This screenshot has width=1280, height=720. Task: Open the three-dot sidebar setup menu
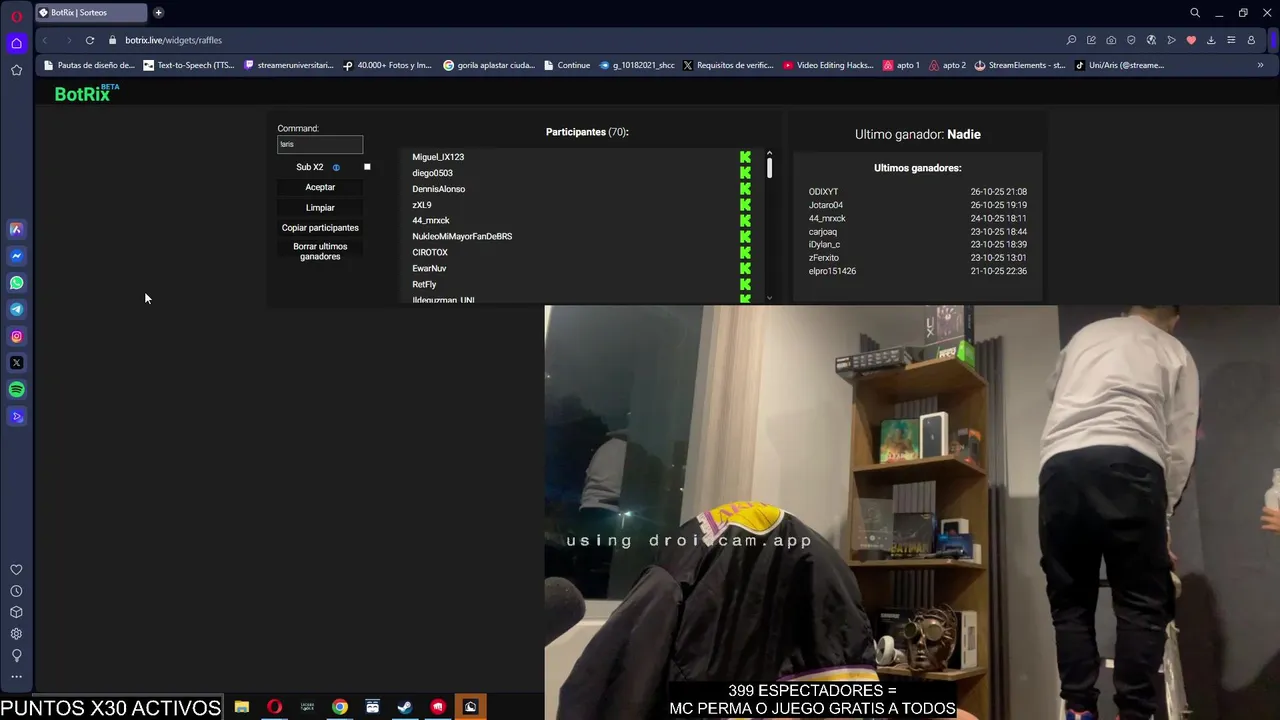pos(16,677)
